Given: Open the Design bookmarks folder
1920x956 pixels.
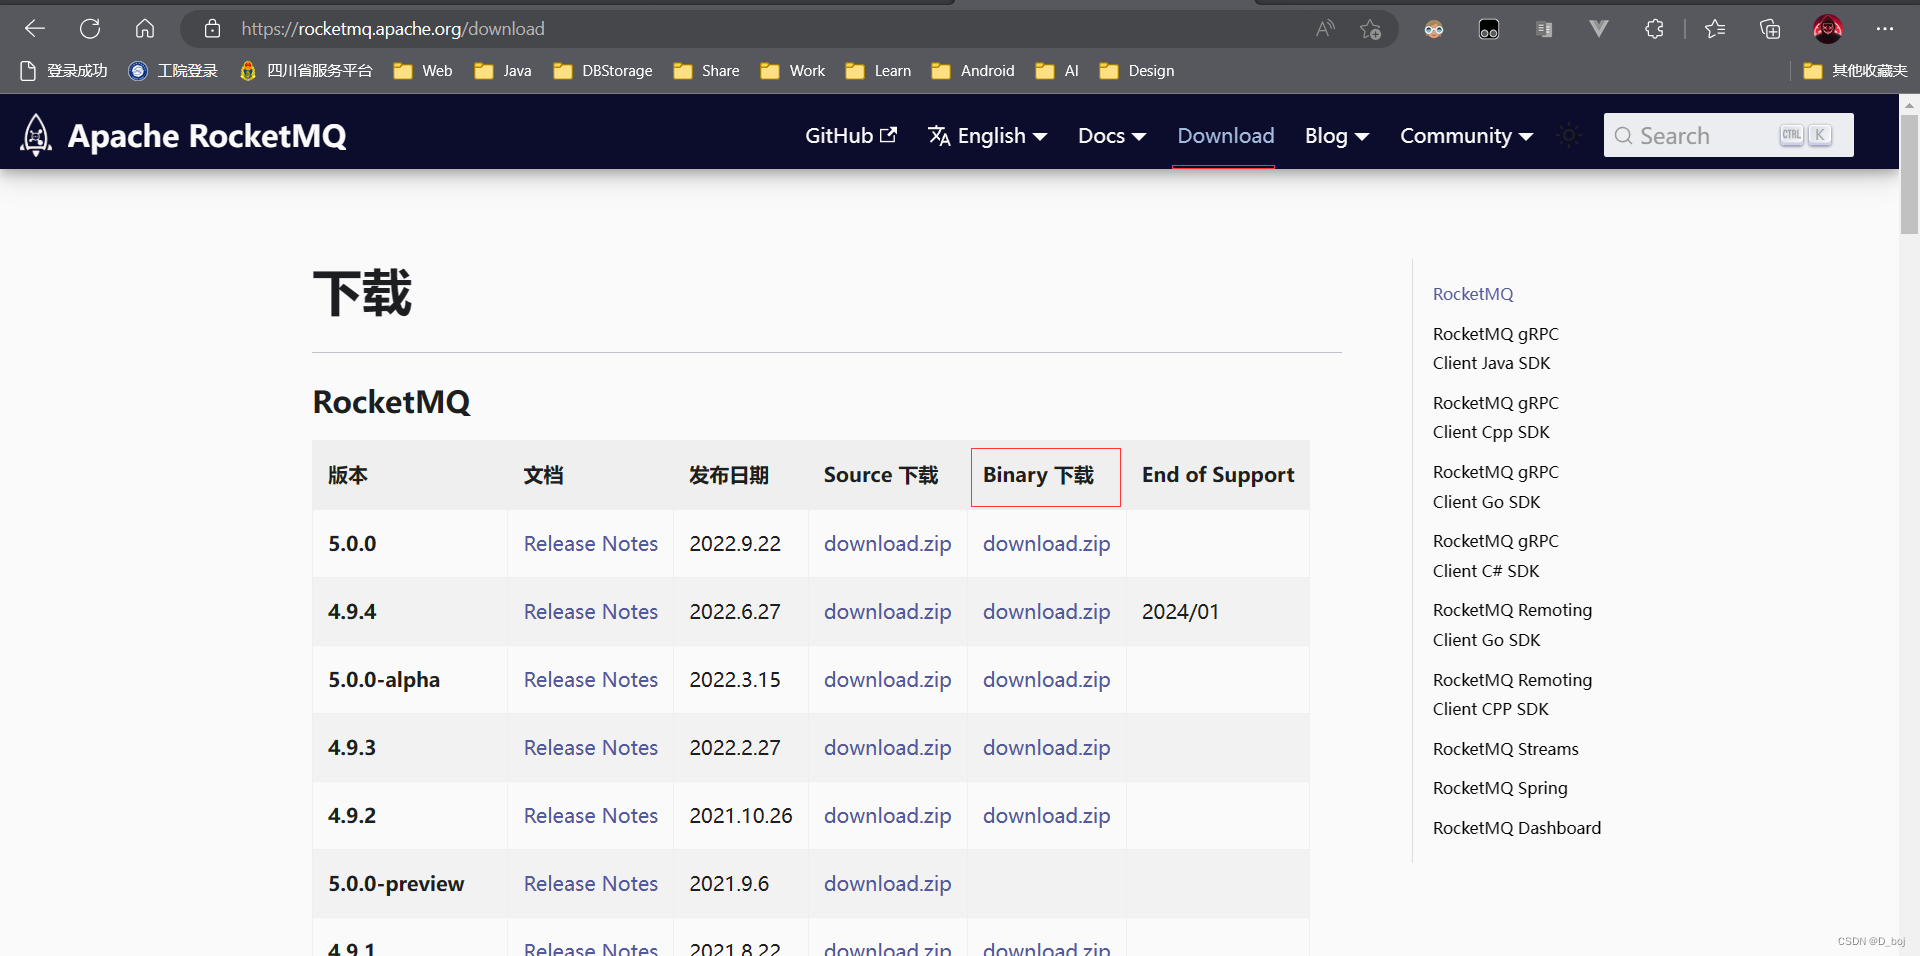Looking at the screenshot, I should click(x=1137, y=71).
